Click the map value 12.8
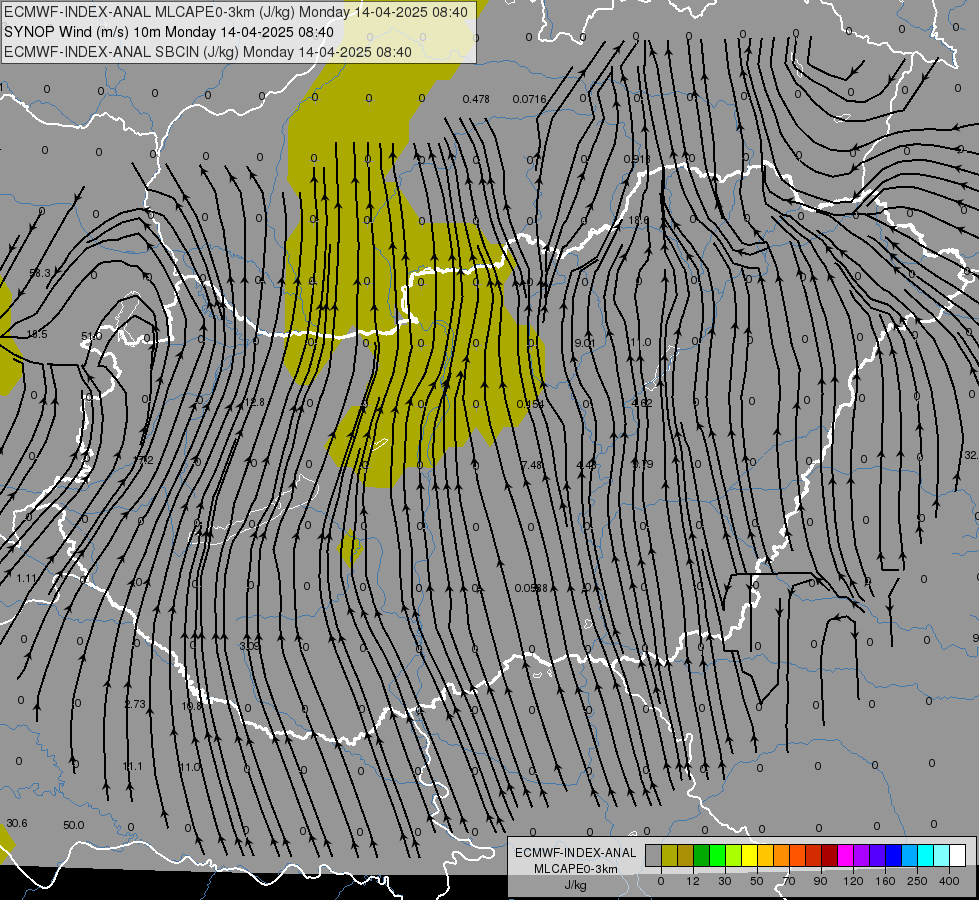This screenshot has height=900, width=979. tap(254, 402)
